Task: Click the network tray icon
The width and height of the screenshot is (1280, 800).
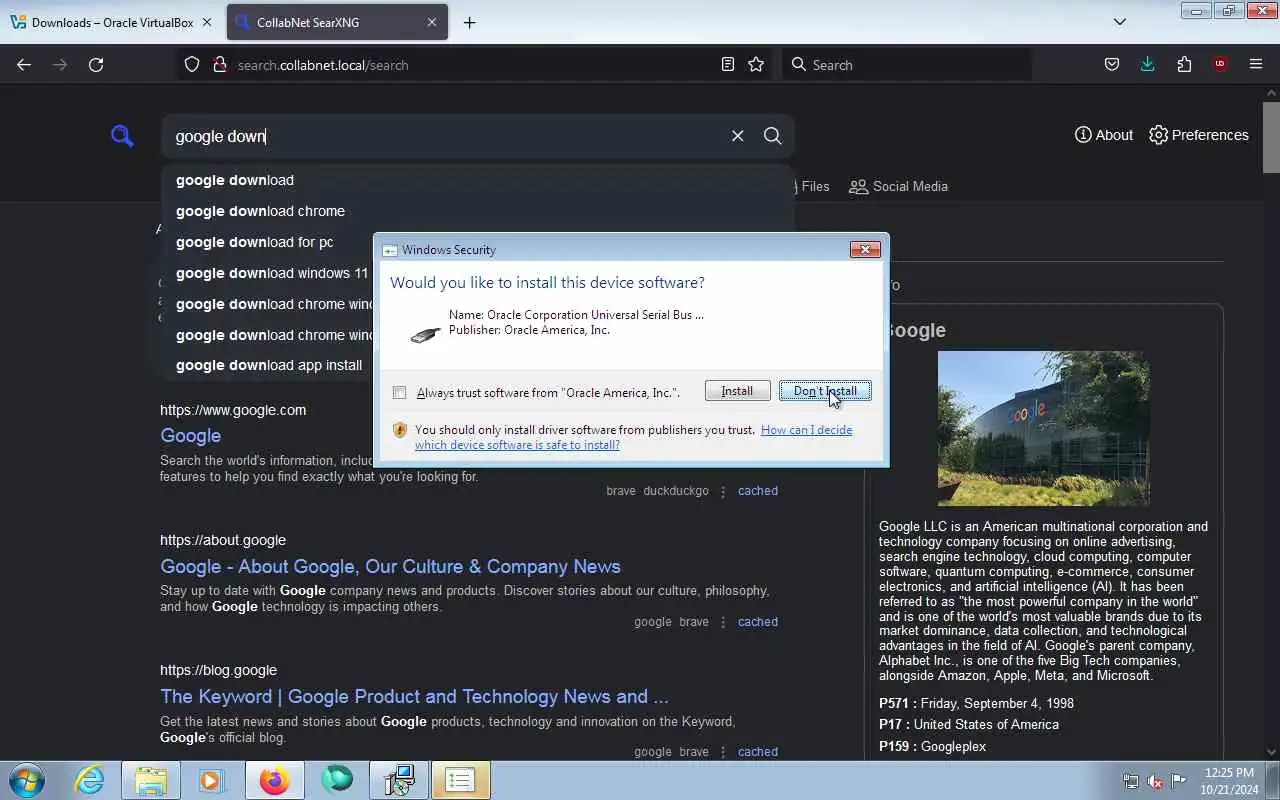Action: (1131, 781)
